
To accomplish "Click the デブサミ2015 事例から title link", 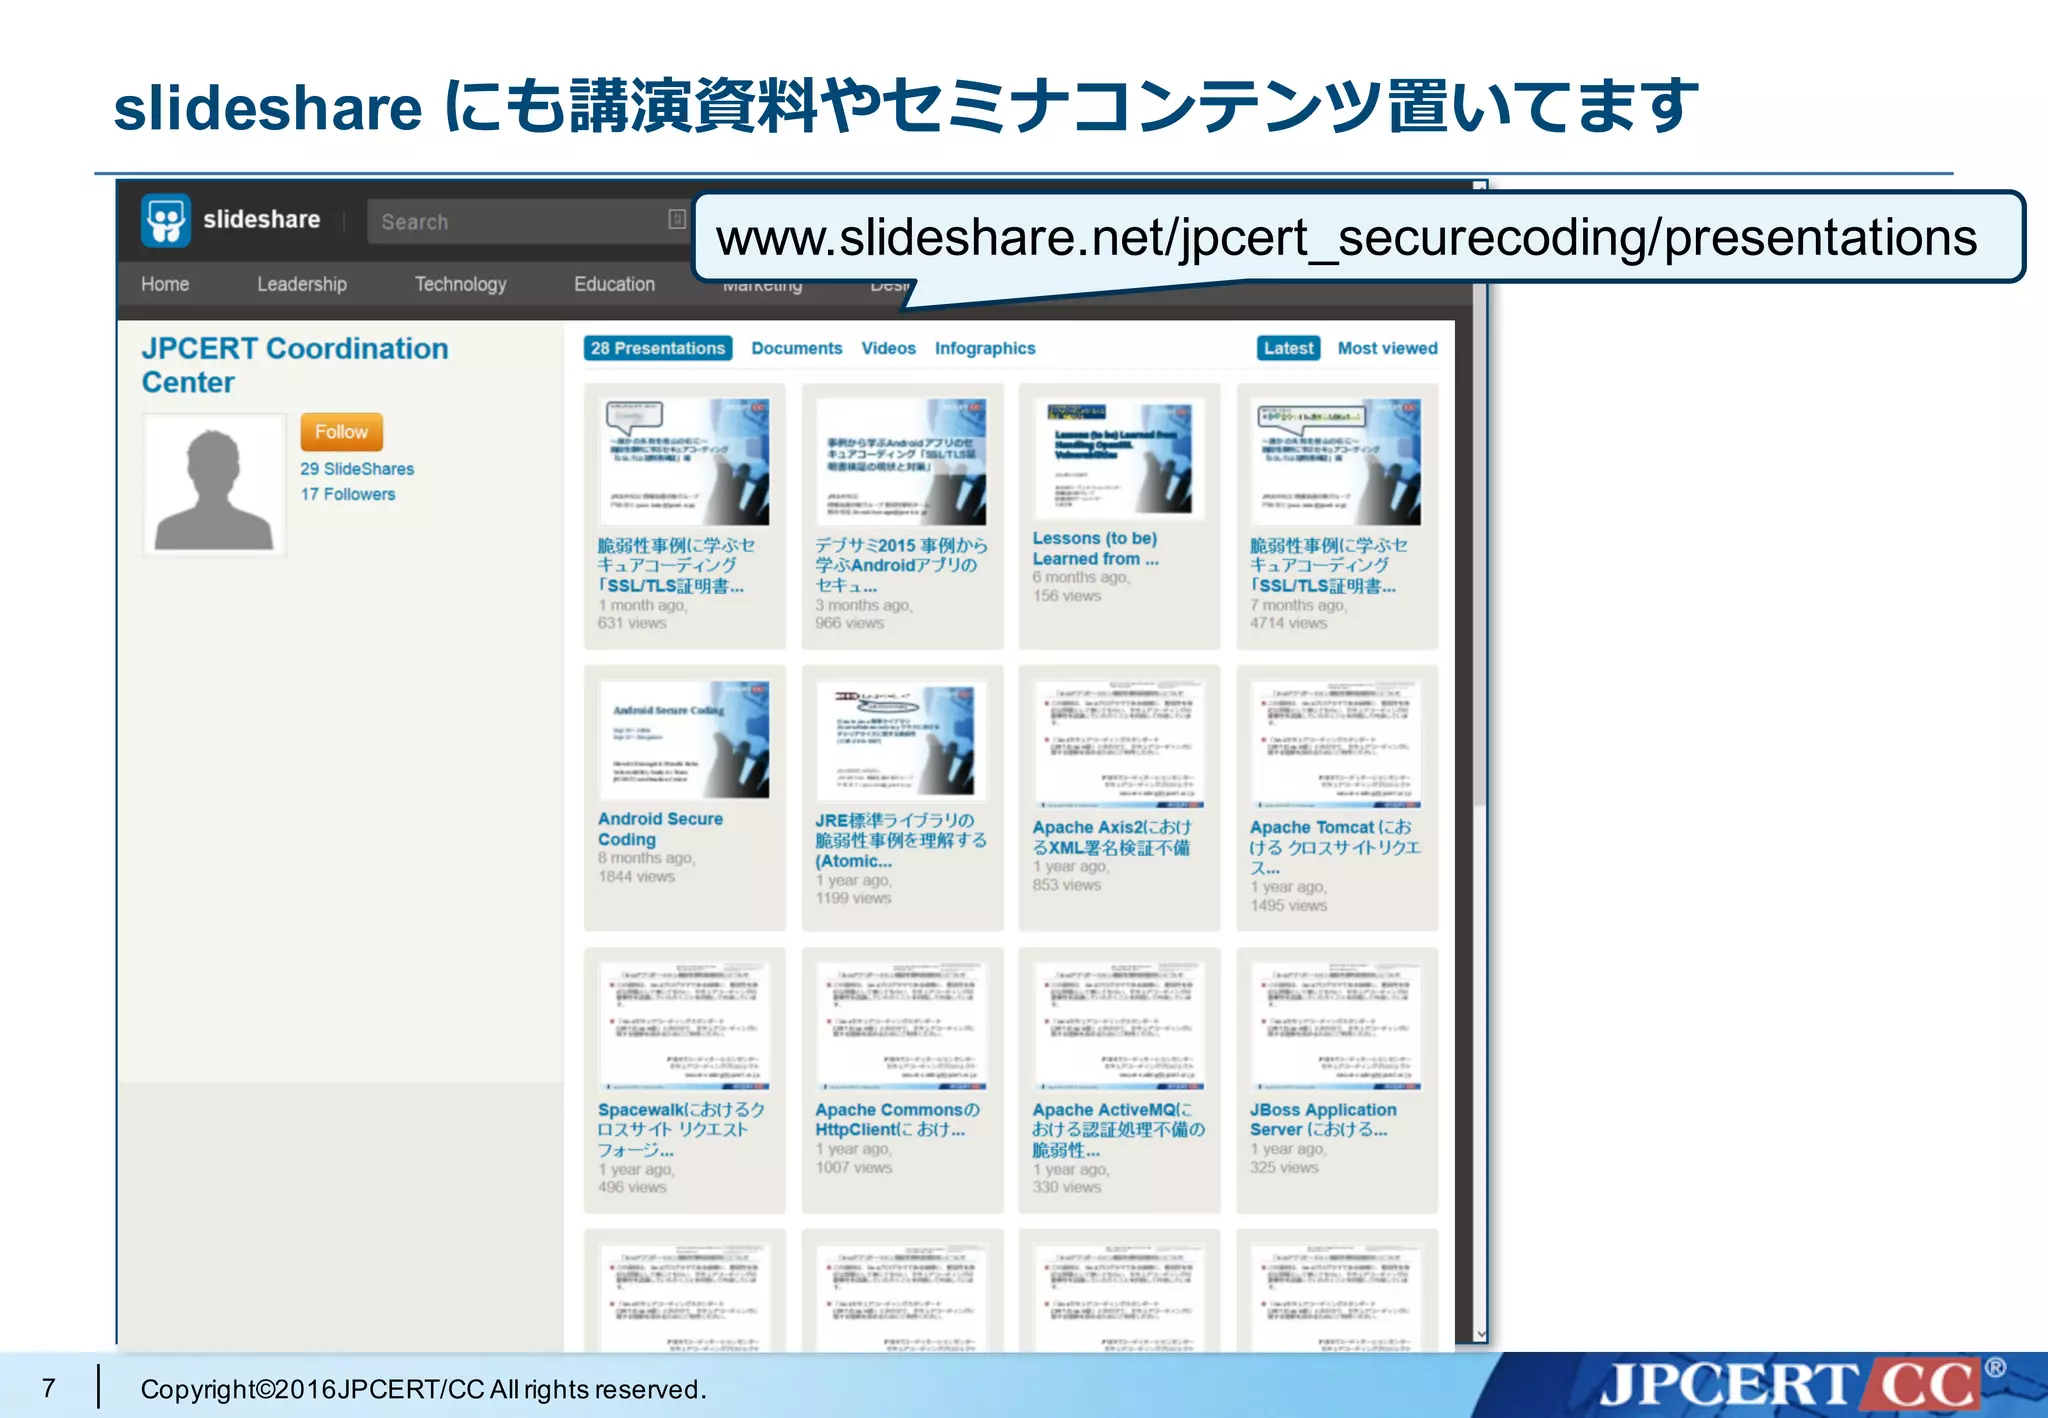I will point(901,565).
